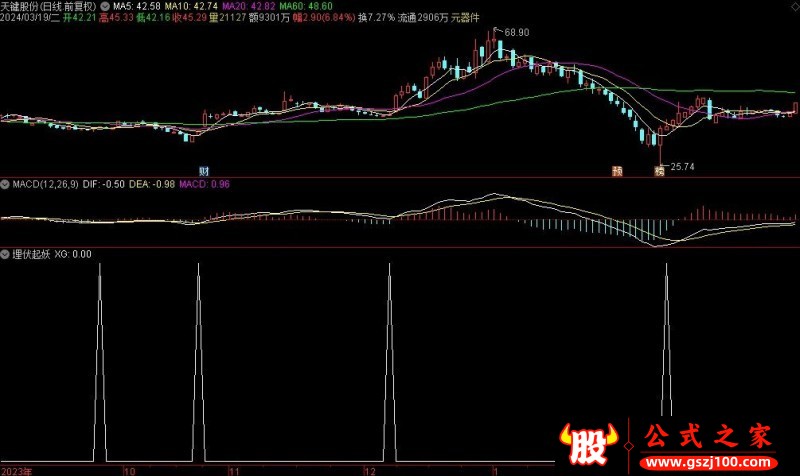Click the 25.74 low price label
This screenshot has width=800, height=476.
[x=682, y=166]
